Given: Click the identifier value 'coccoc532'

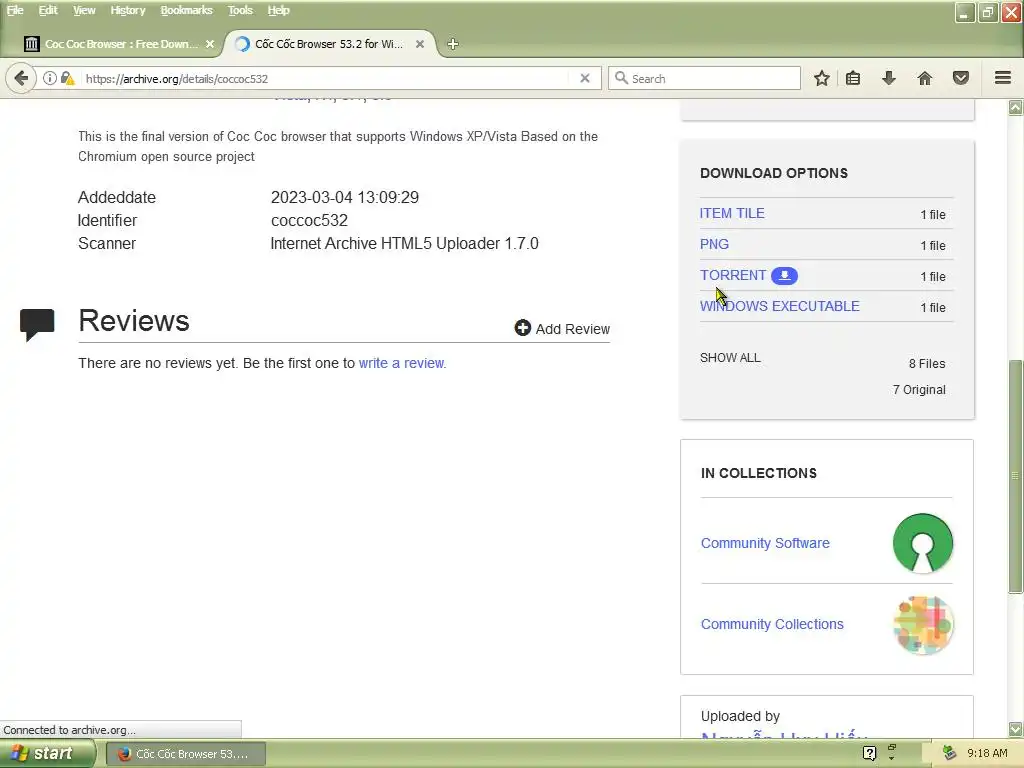Looking at the screenshot, I should coord(309,221).
